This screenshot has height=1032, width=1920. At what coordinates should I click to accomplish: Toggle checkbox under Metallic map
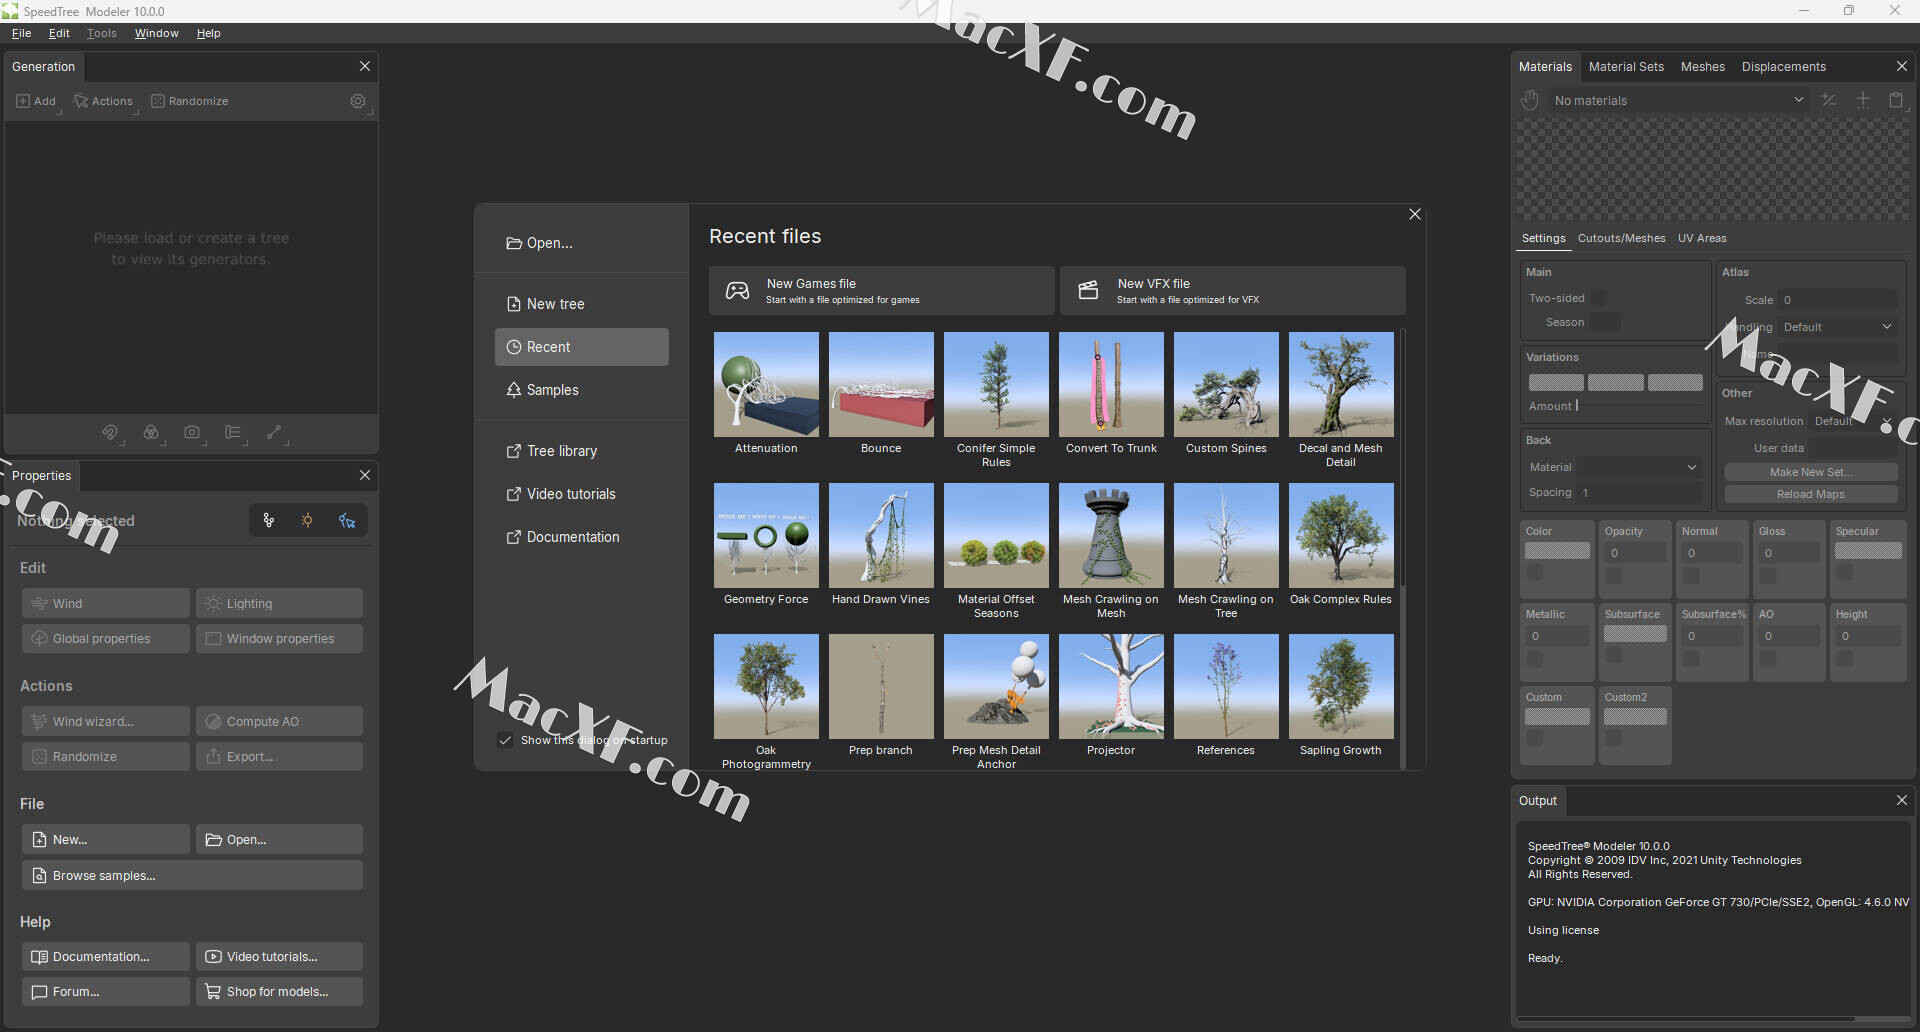pos(1535,659)
